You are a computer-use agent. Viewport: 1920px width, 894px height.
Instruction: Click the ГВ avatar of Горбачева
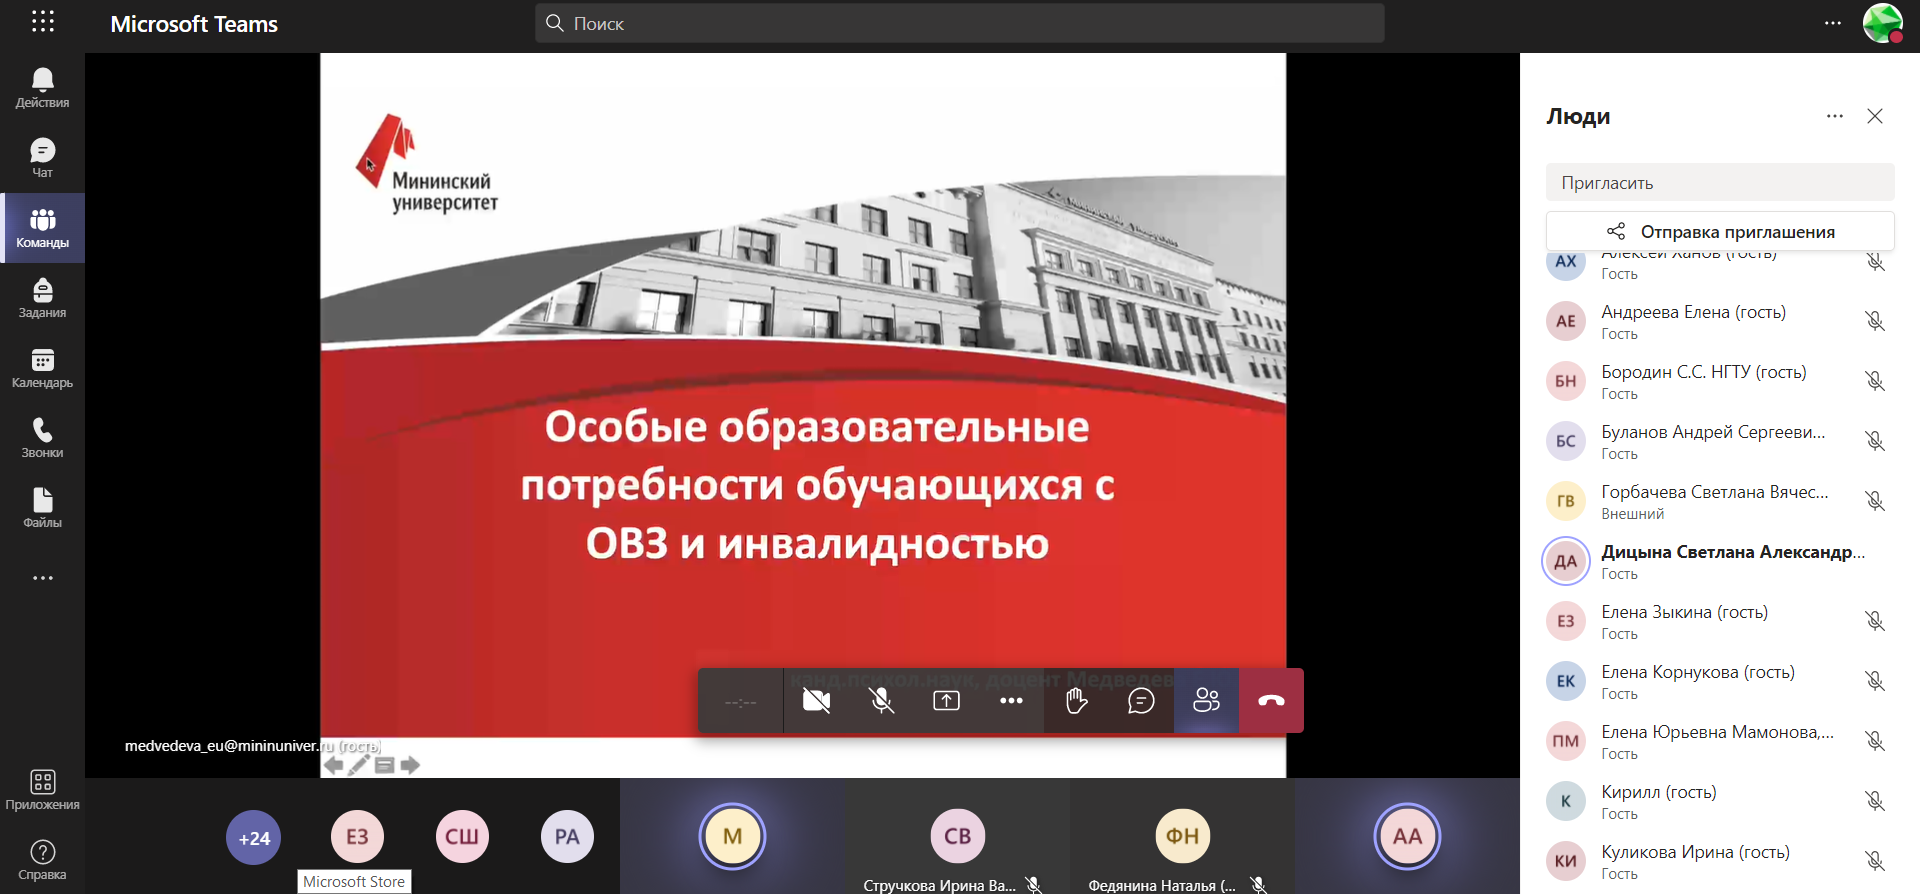(1566, 501)
